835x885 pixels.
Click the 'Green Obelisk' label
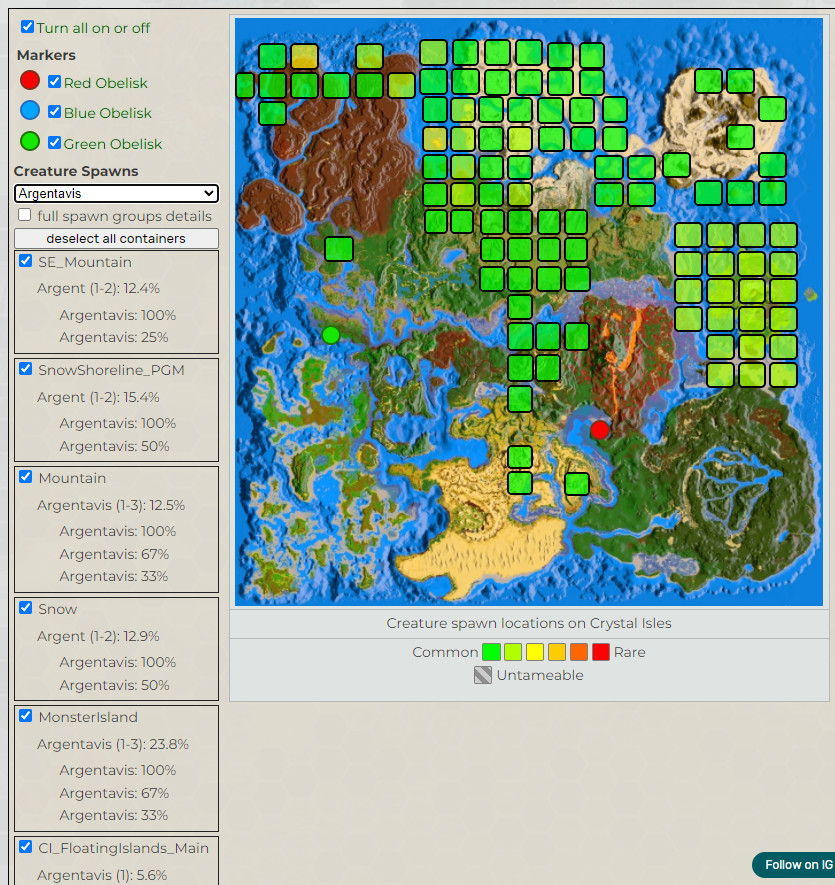tap(113, 144)
